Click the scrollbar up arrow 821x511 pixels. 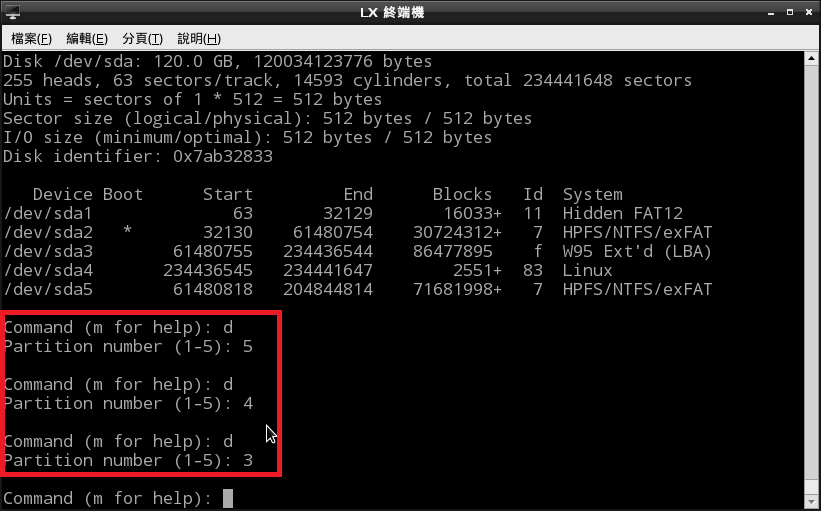pos(812,60)
